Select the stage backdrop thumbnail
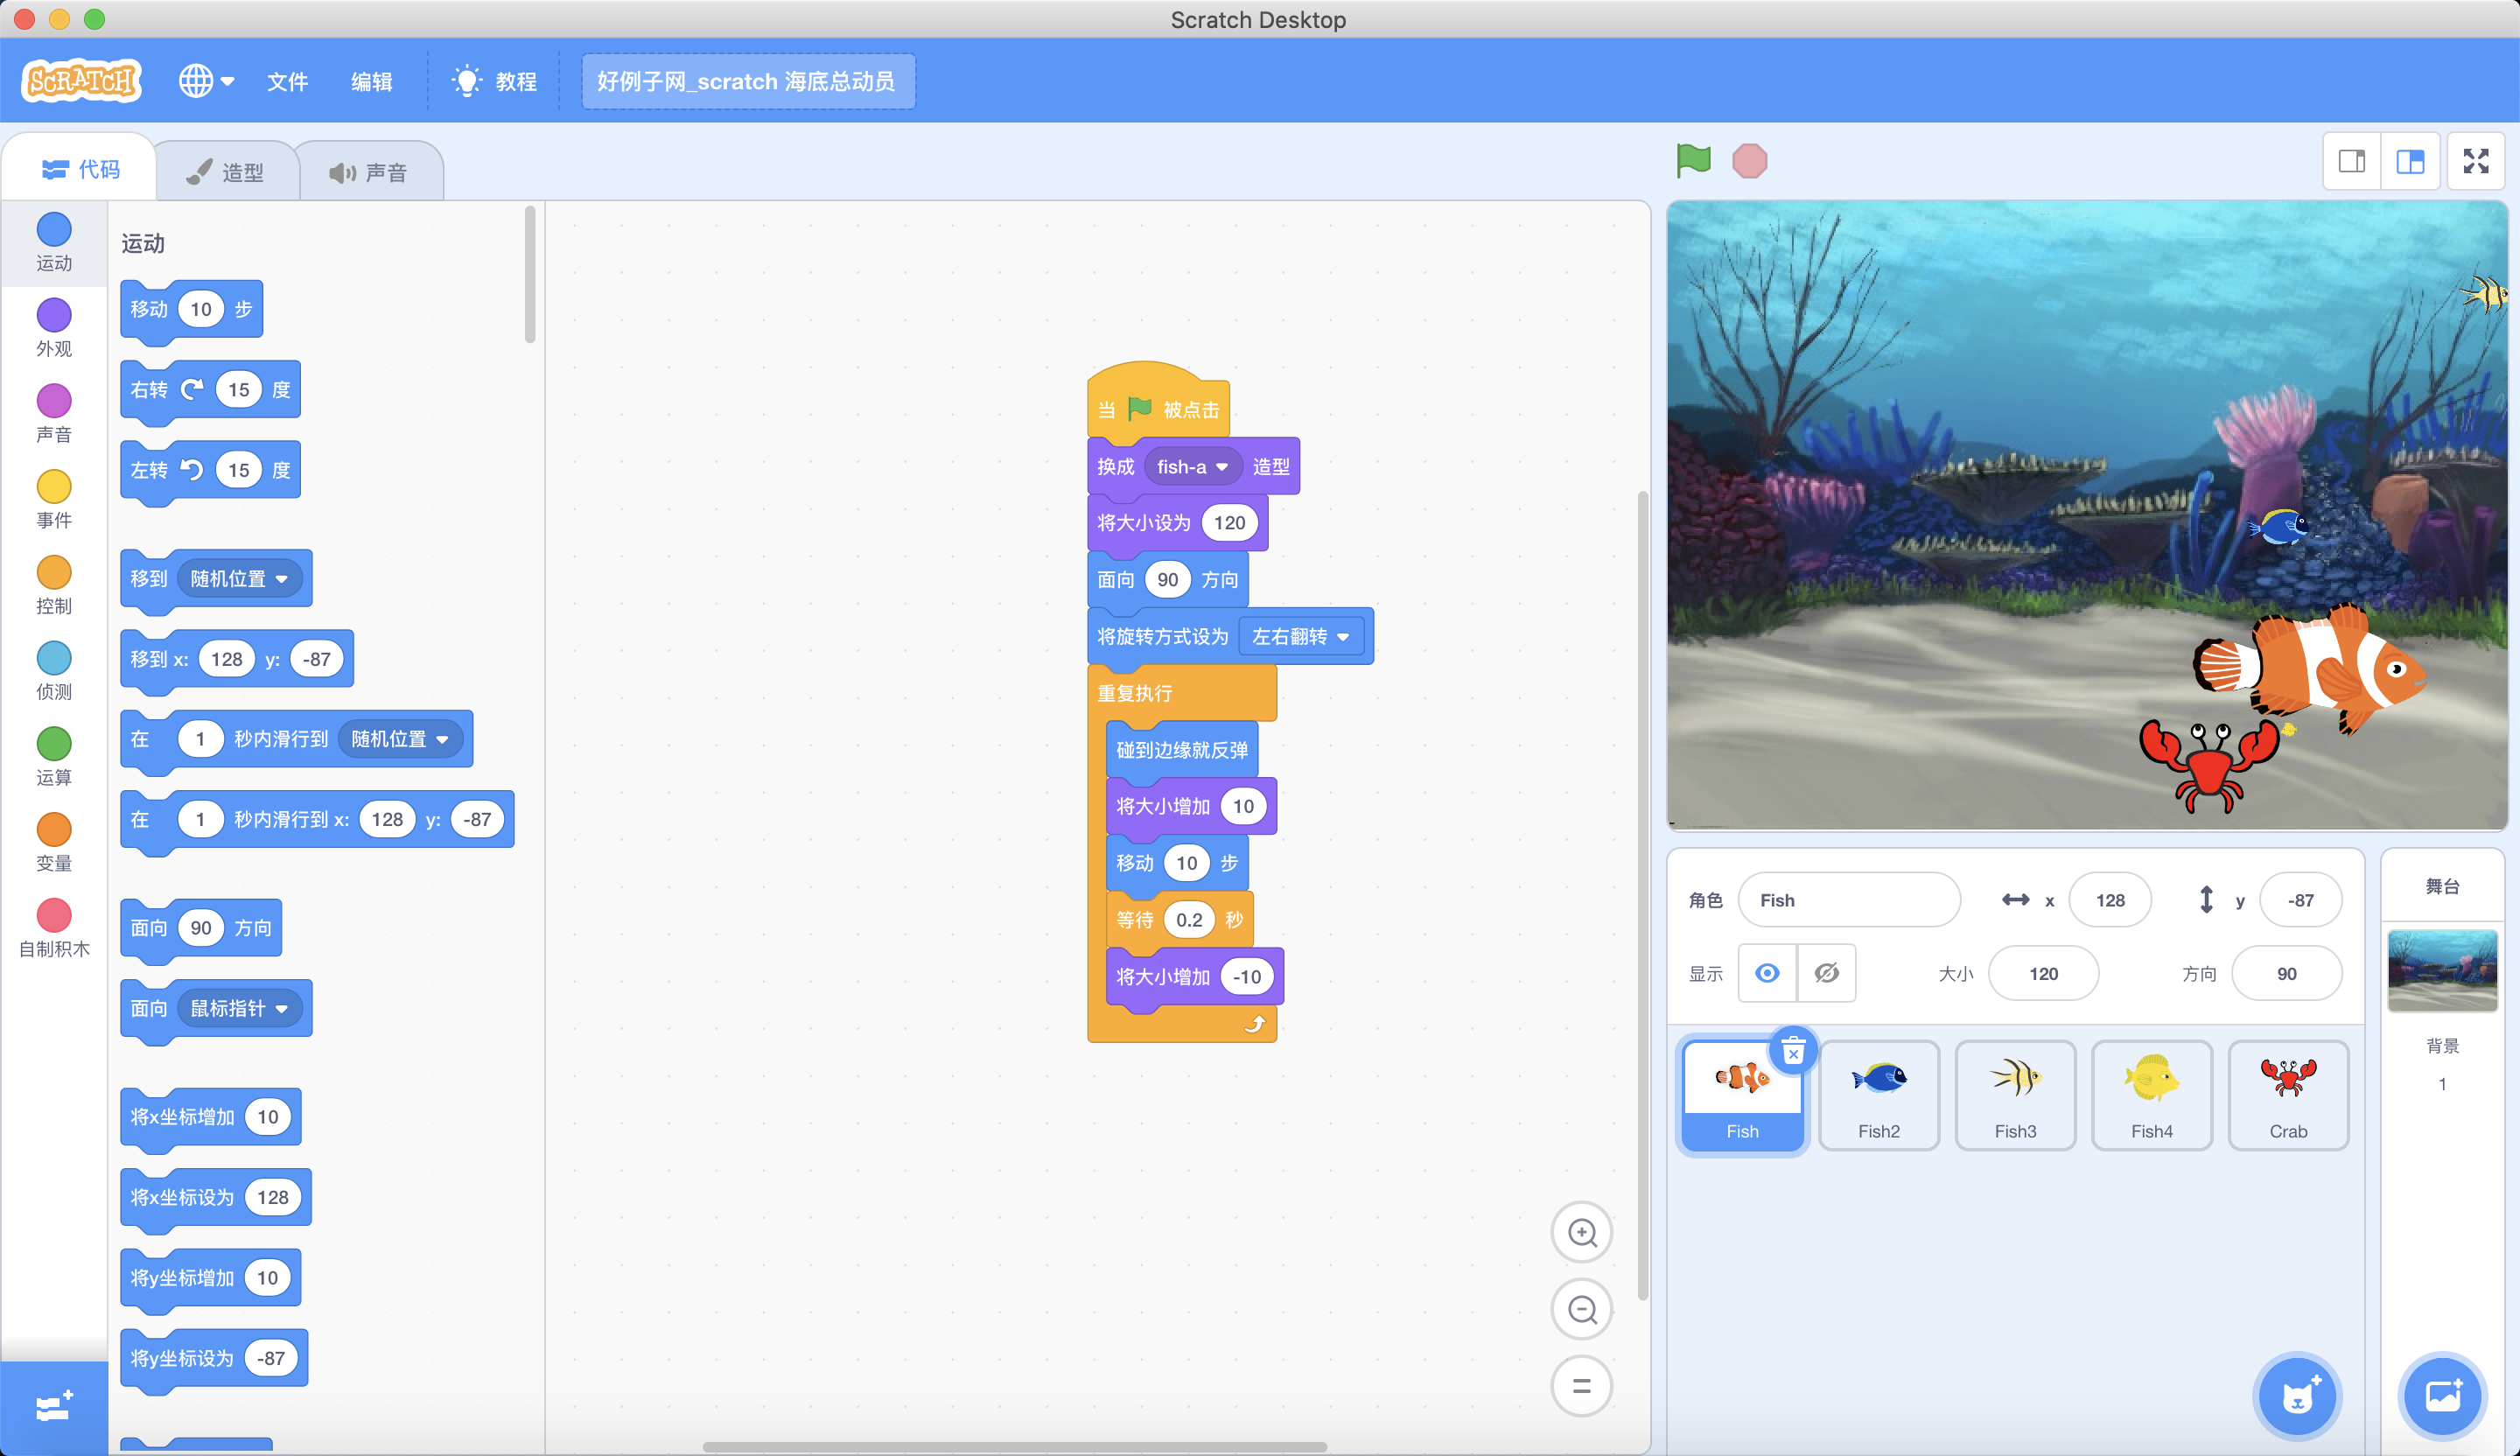 coord(2442,970)
